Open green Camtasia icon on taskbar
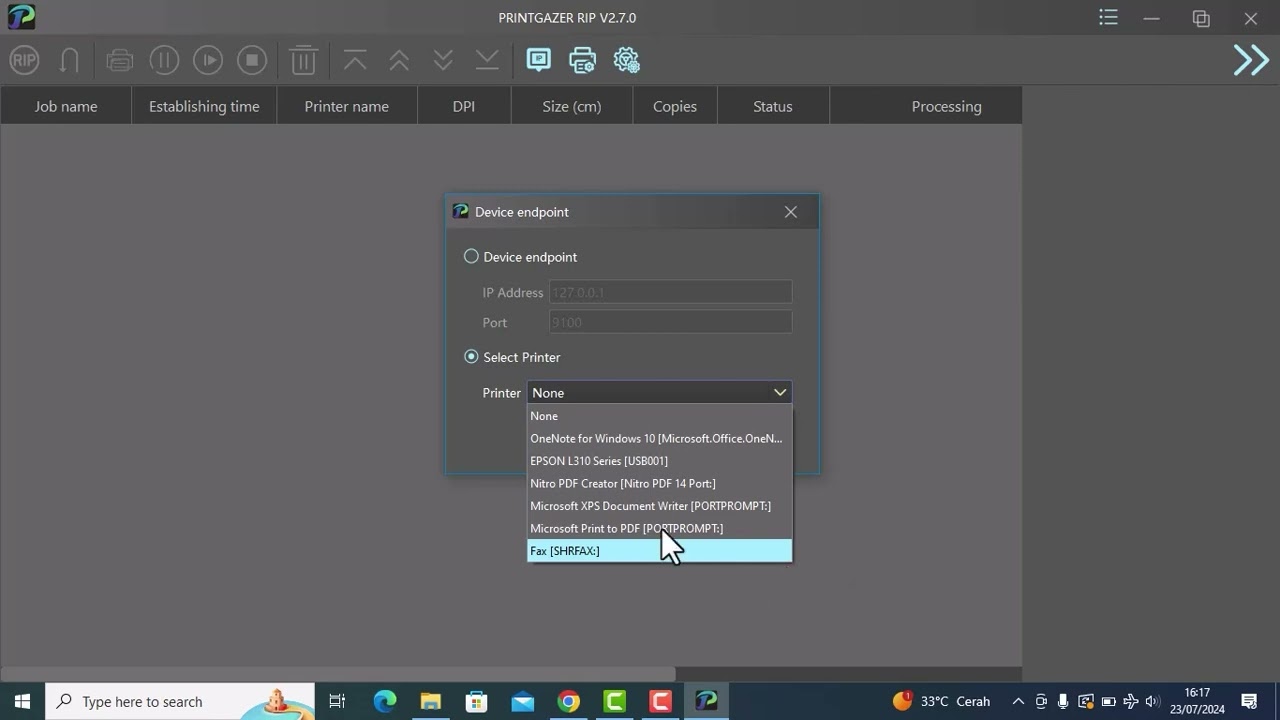The height and width of the screenshot is (720, 1280). (614, 701)
